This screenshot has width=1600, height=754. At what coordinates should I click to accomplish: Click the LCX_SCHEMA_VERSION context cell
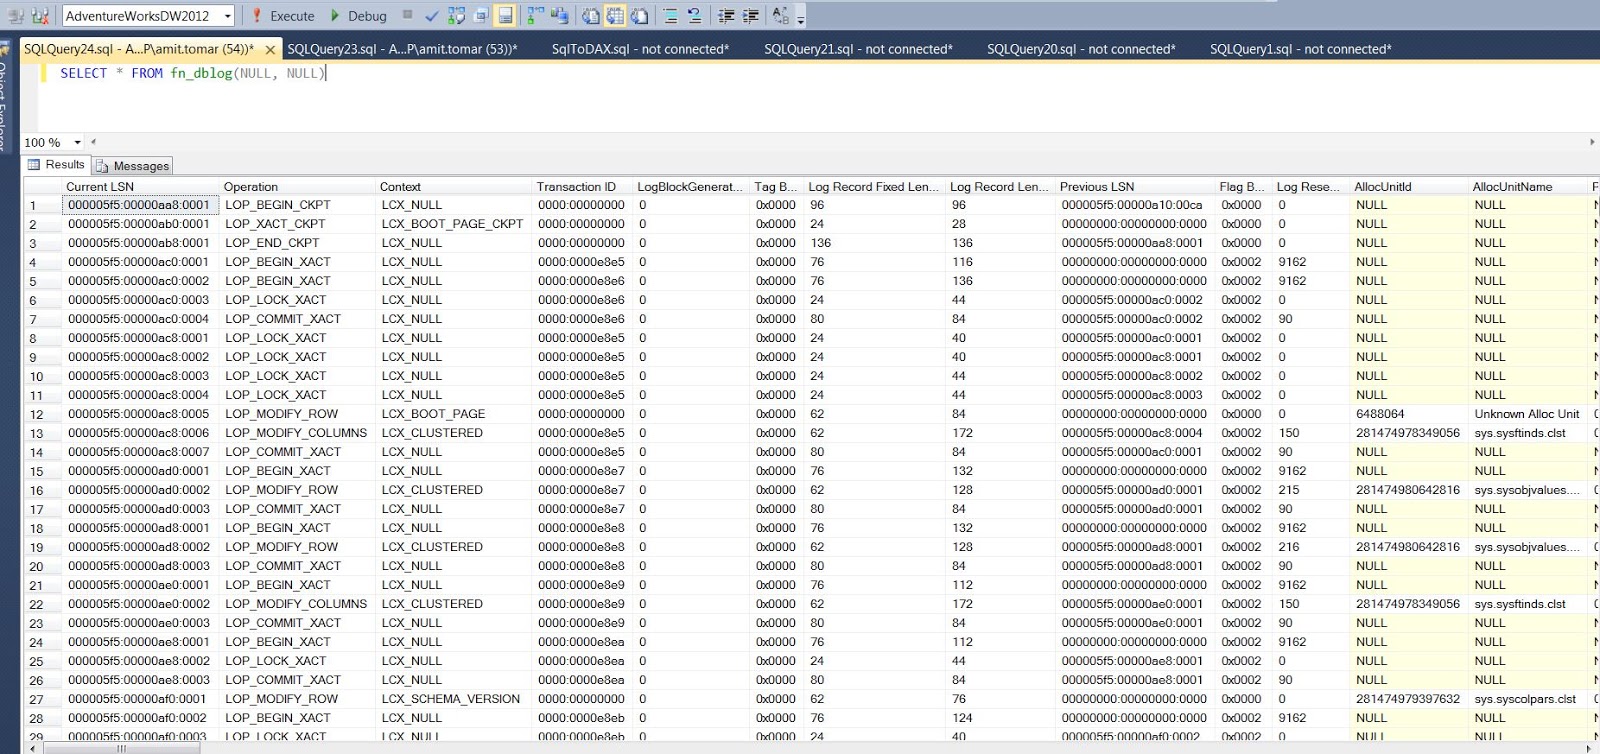[x=453, y=699]
